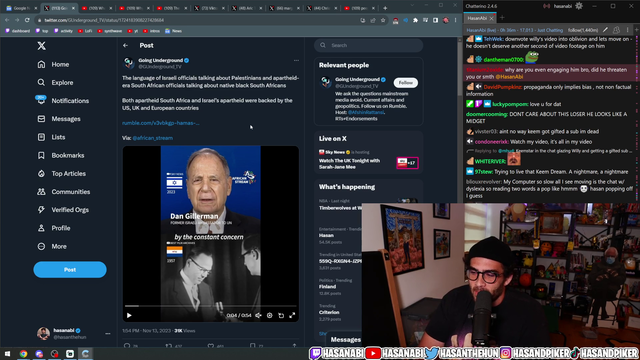Open Chatterino viewer list icon
The height and width of the screenshot is (360, 640).
click(616, 30)
